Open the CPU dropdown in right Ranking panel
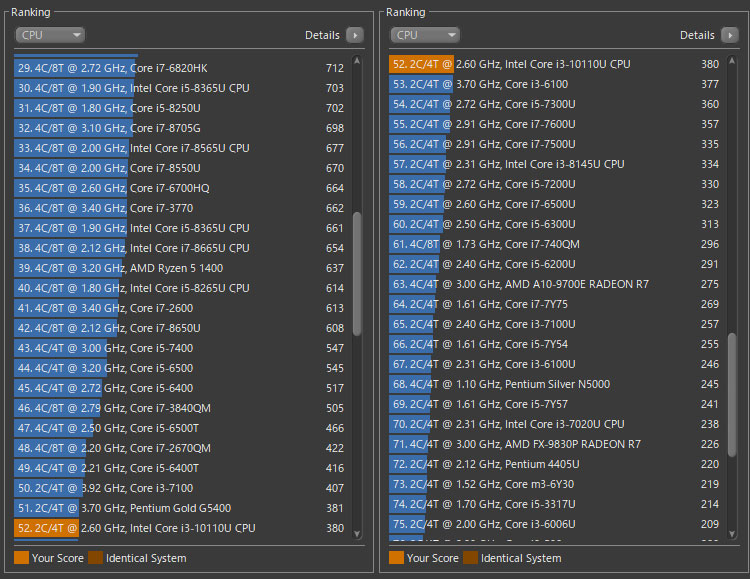The width and height of the screenshot is (750, 579). pos(425,35)
